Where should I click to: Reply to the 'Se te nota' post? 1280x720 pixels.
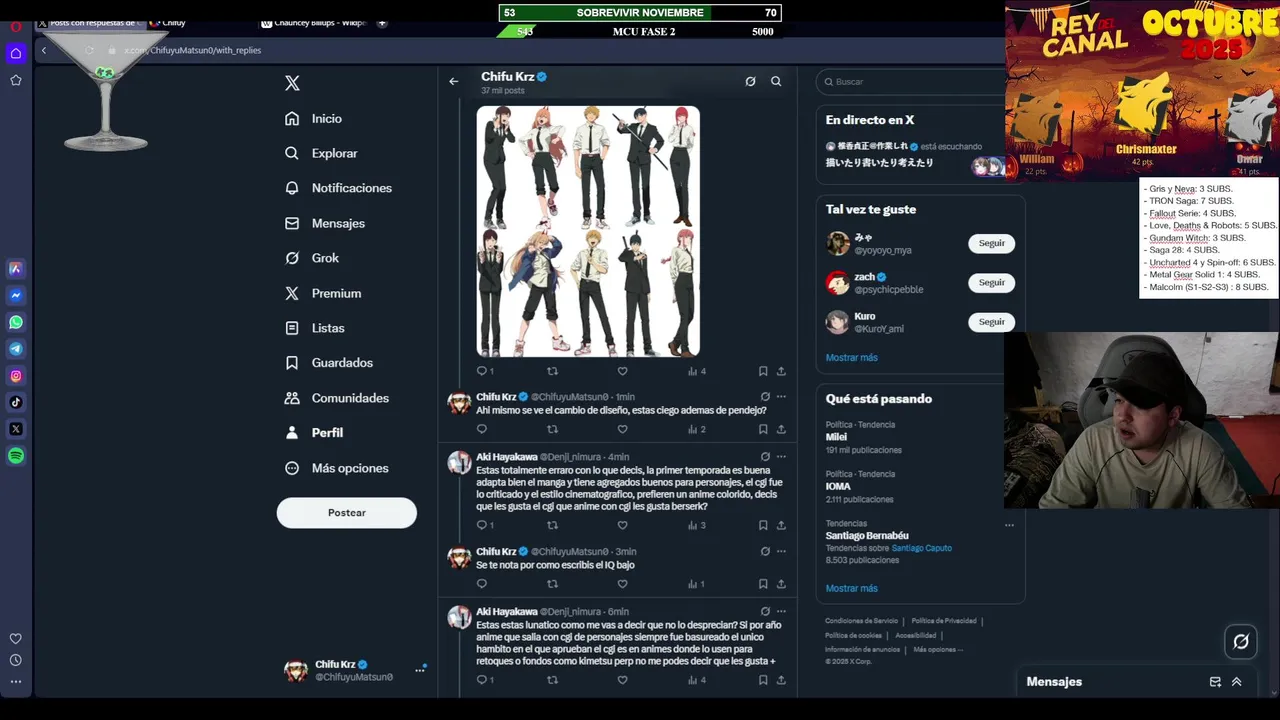482,584
